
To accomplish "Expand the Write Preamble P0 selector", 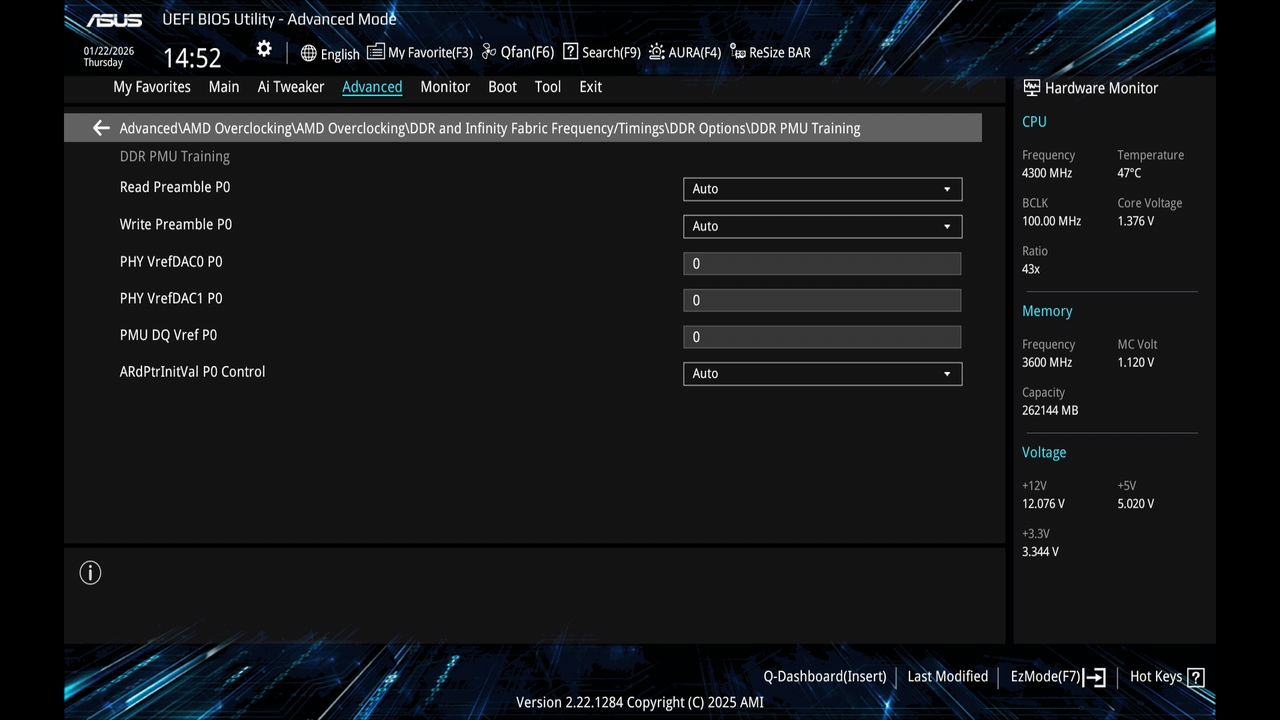I will [822, 226].
